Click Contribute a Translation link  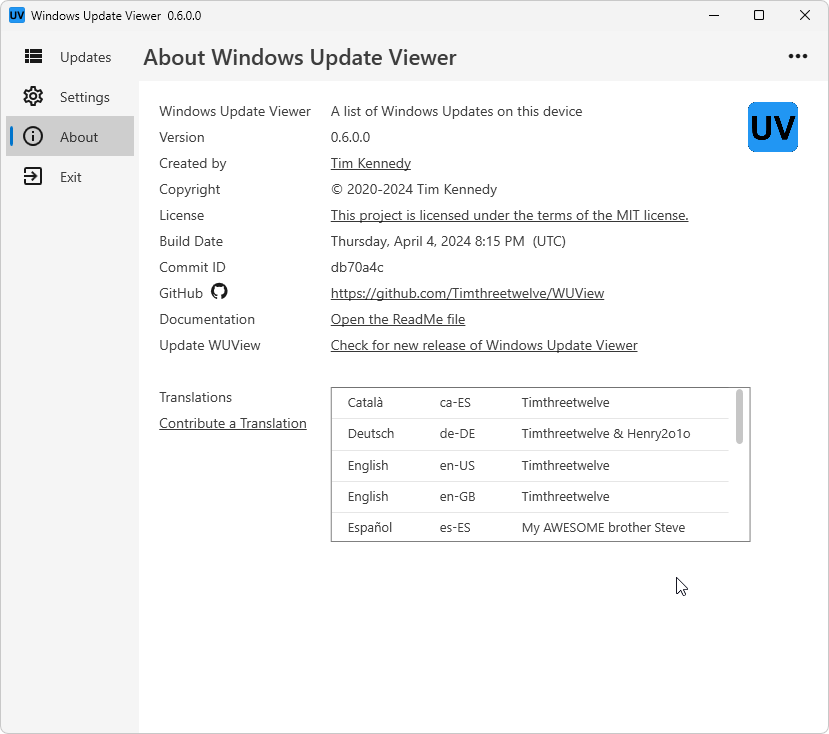point(233,424)
